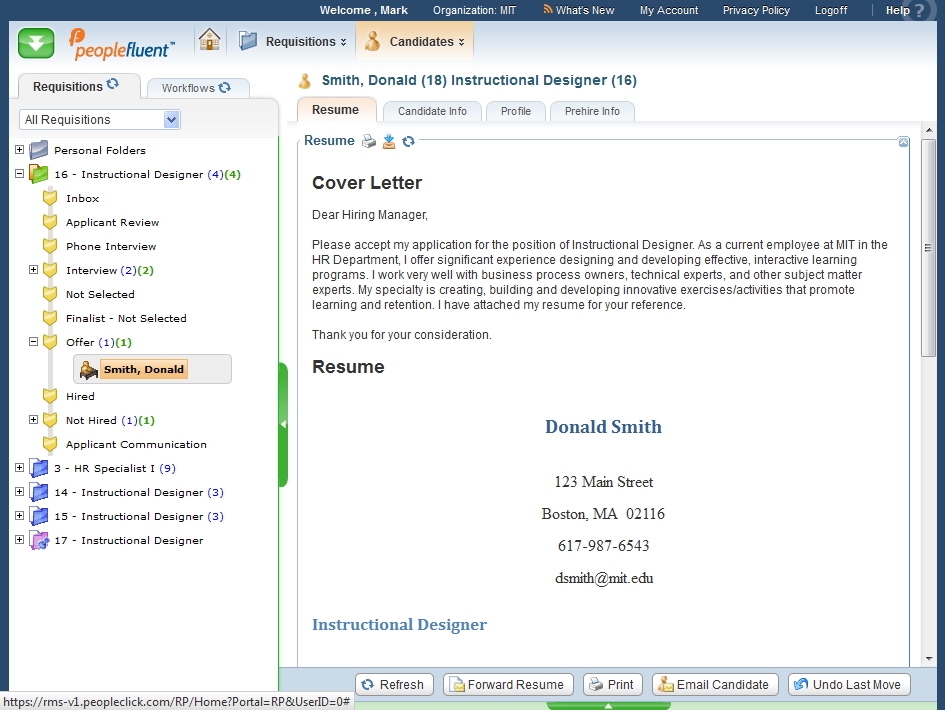945x710 pixels.
Task: Click the Undo Last Move button
Action: pyautogui.click(x=849, y=685)
